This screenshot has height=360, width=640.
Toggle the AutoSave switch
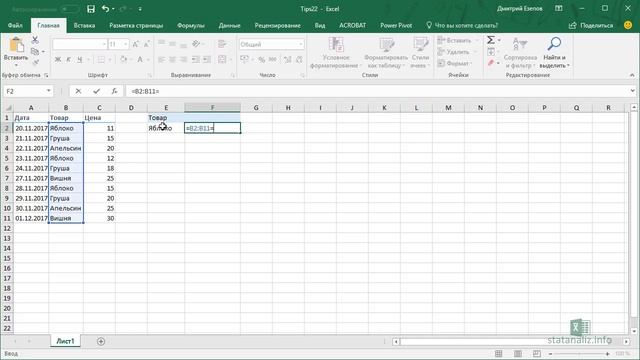coord(69,9)
